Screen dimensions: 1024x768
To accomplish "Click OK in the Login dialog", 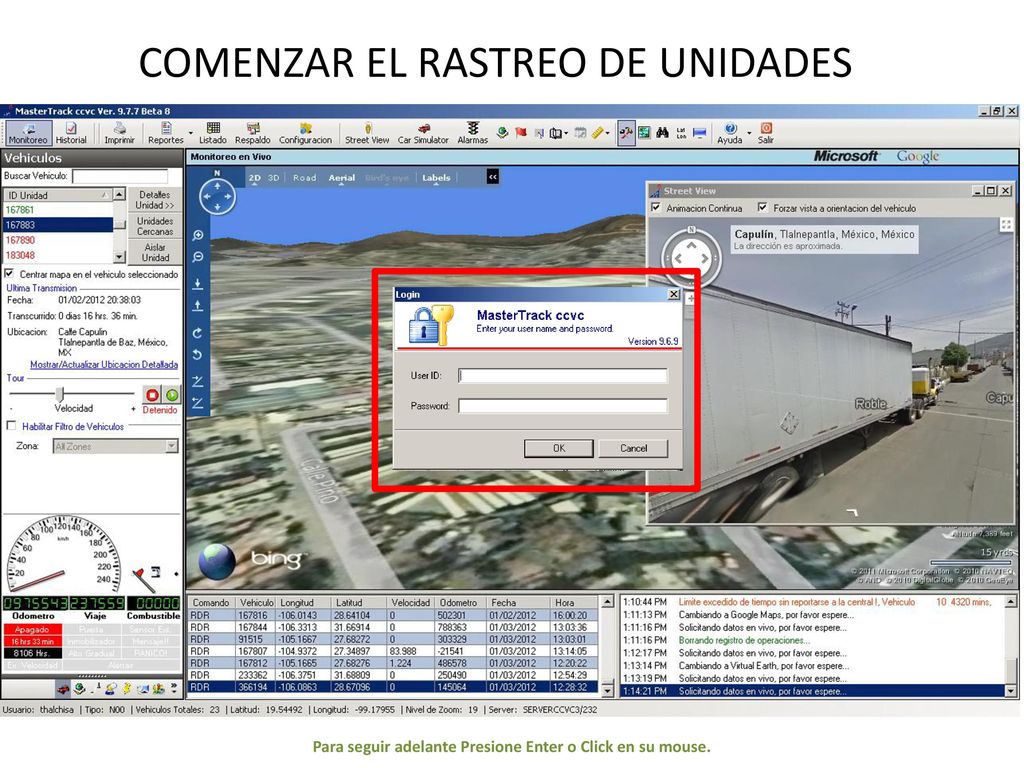I will pyautogui.click(x=559, y=448).
